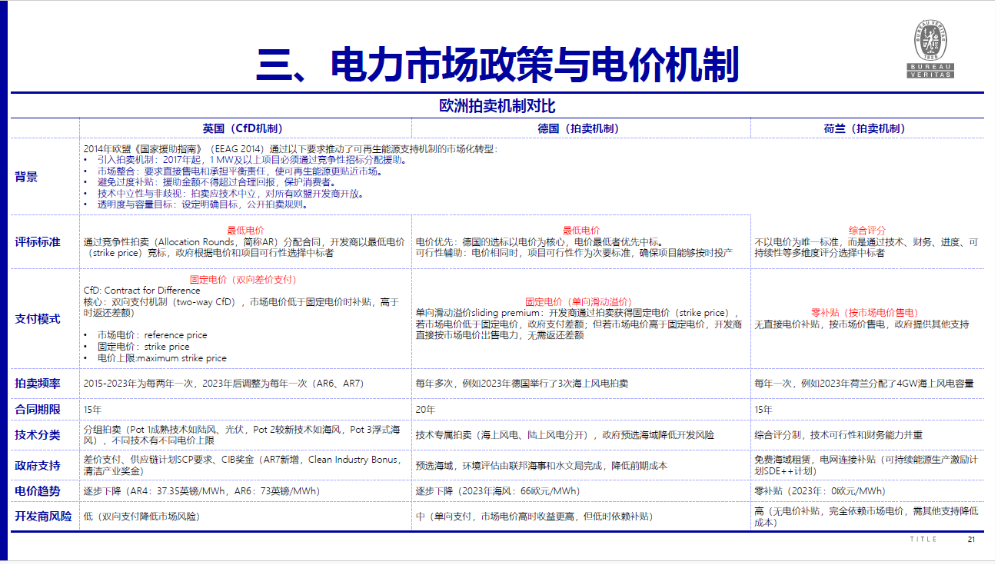Image resolution: width=996 pixels, height=564 pixels.
Task: Click the row label 技术分类
Action: [37, 435]
